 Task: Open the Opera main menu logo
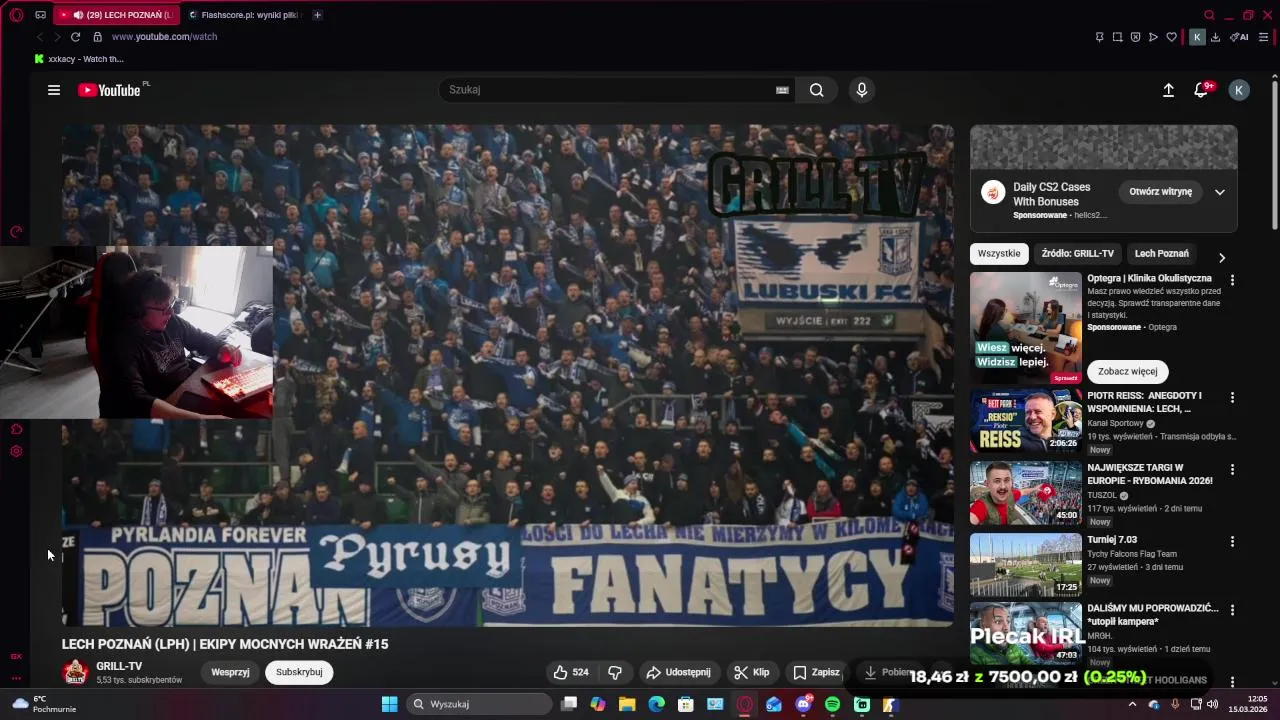point(16,15)
